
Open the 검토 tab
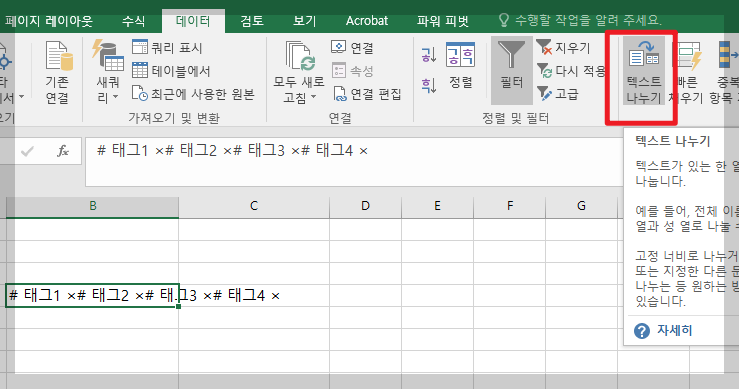tap(252, 21)
